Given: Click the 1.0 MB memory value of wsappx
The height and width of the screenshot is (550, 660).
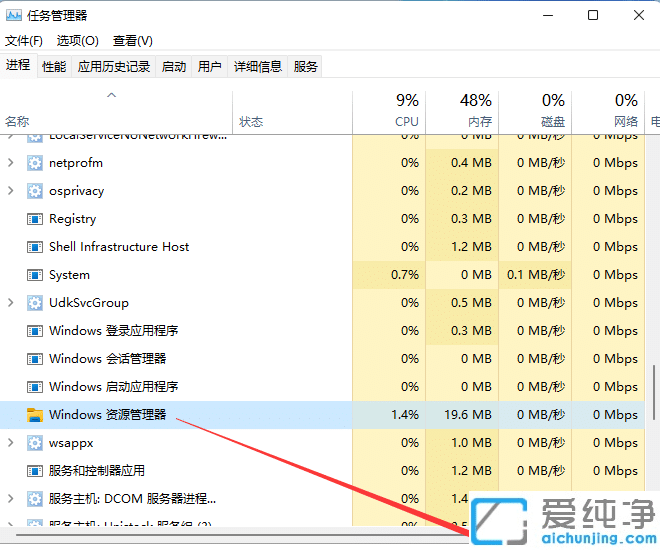Looking at the screenshot, I should click(x=471, y=443).
